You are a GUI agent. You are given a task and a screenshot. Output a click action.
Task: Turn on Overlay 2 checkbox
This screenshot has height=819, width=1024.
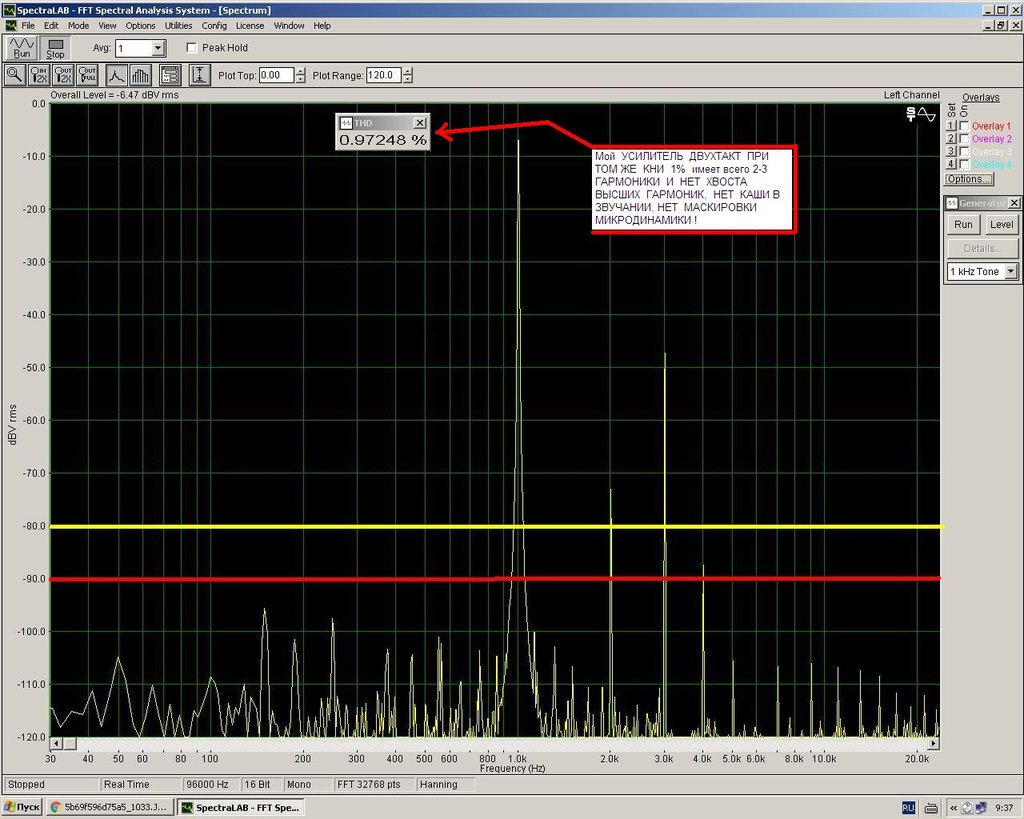[964, 138]
